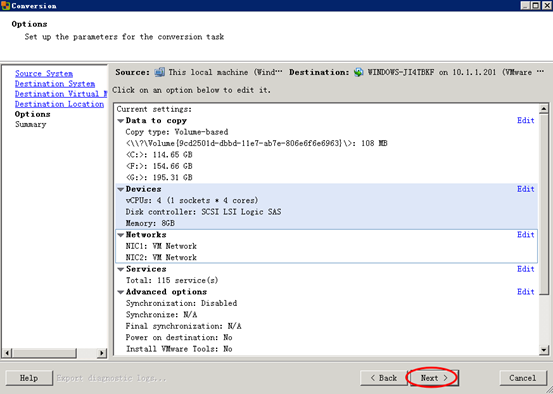Edit the Devices settings

pos(525,189)
